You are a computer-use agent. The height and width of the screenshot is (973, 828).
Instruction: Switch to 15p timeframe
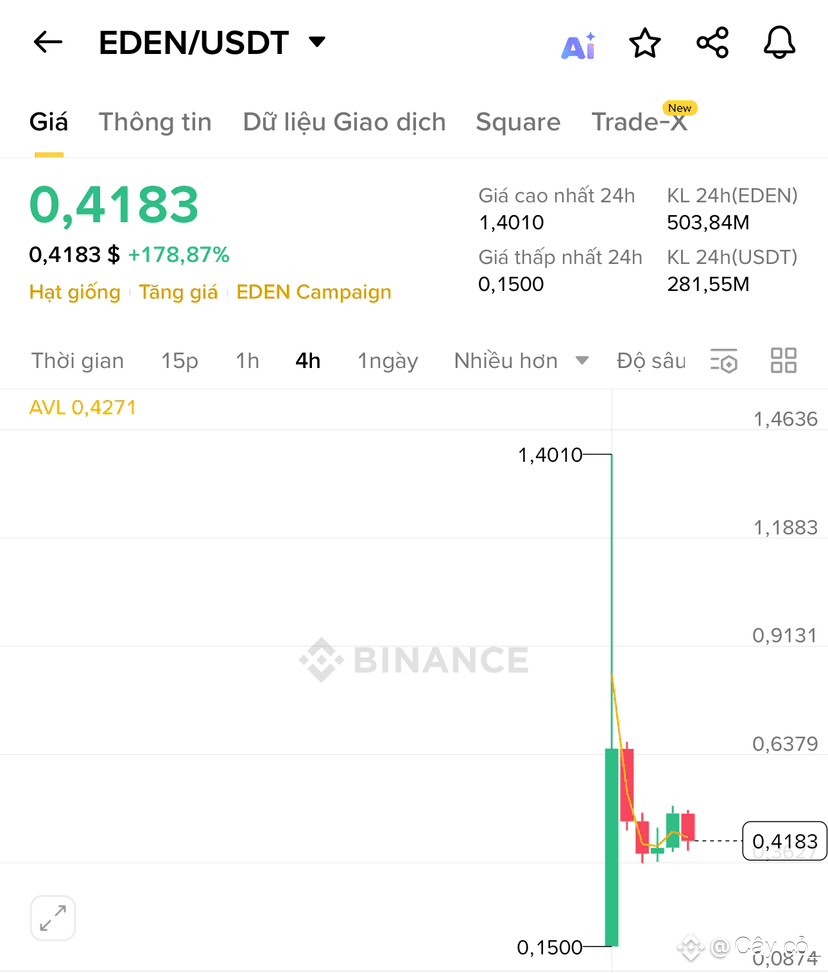[180, 361]
